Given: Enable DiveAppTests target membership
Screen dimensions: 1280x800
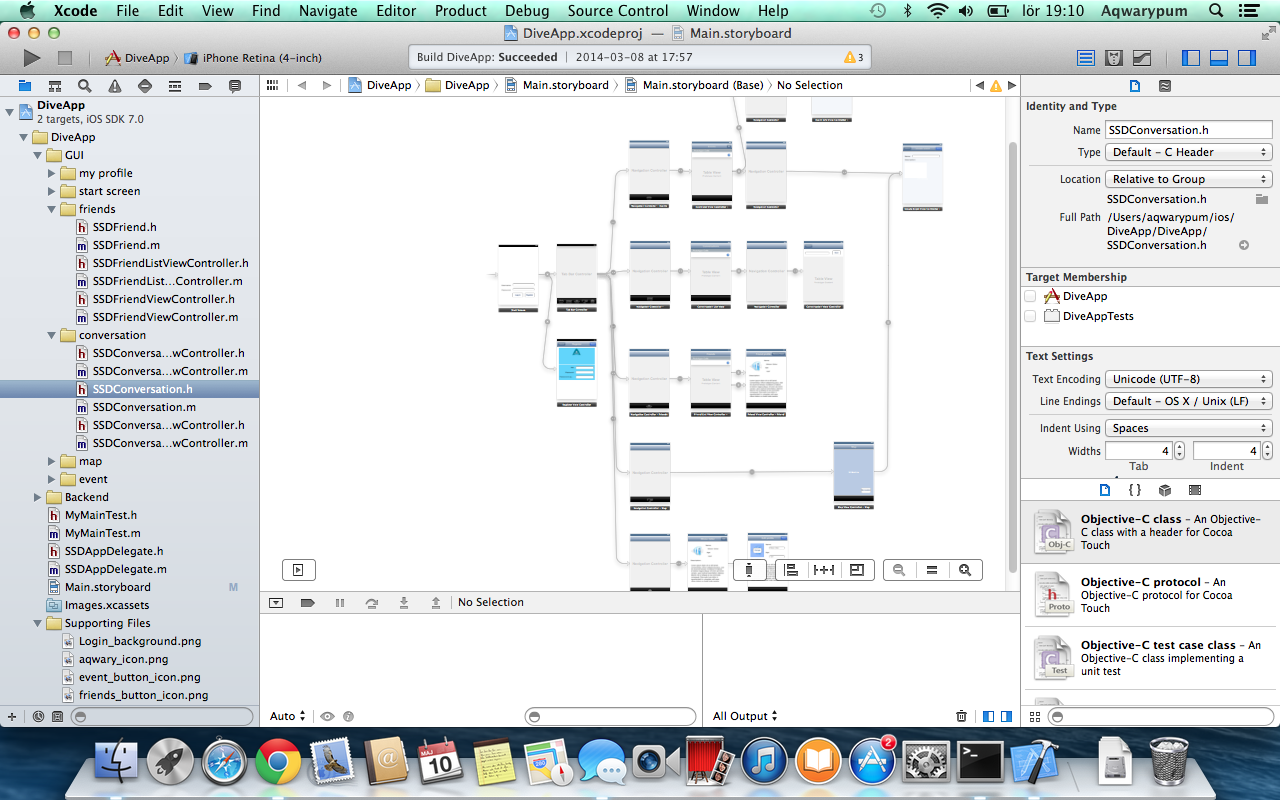Looking at the screenshot, I should (1030, 316).
